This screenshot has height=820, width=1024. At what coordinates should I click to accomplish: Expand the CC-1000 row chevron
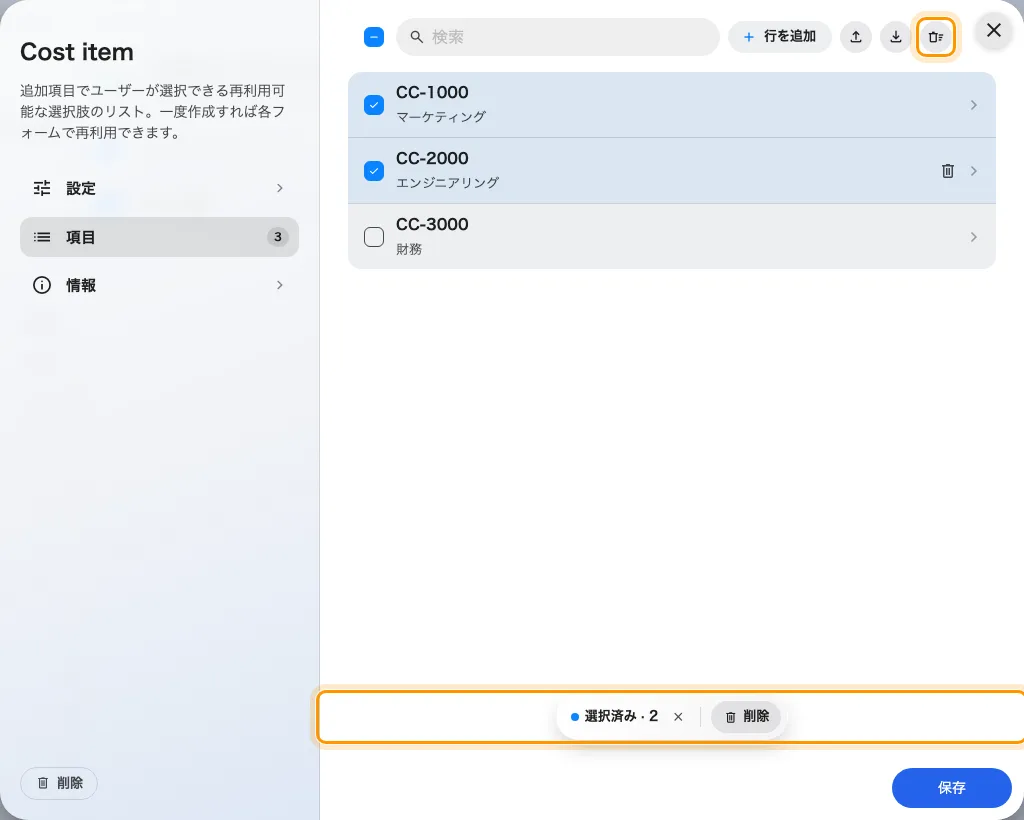pyautogui.click(x=974, y=105)
